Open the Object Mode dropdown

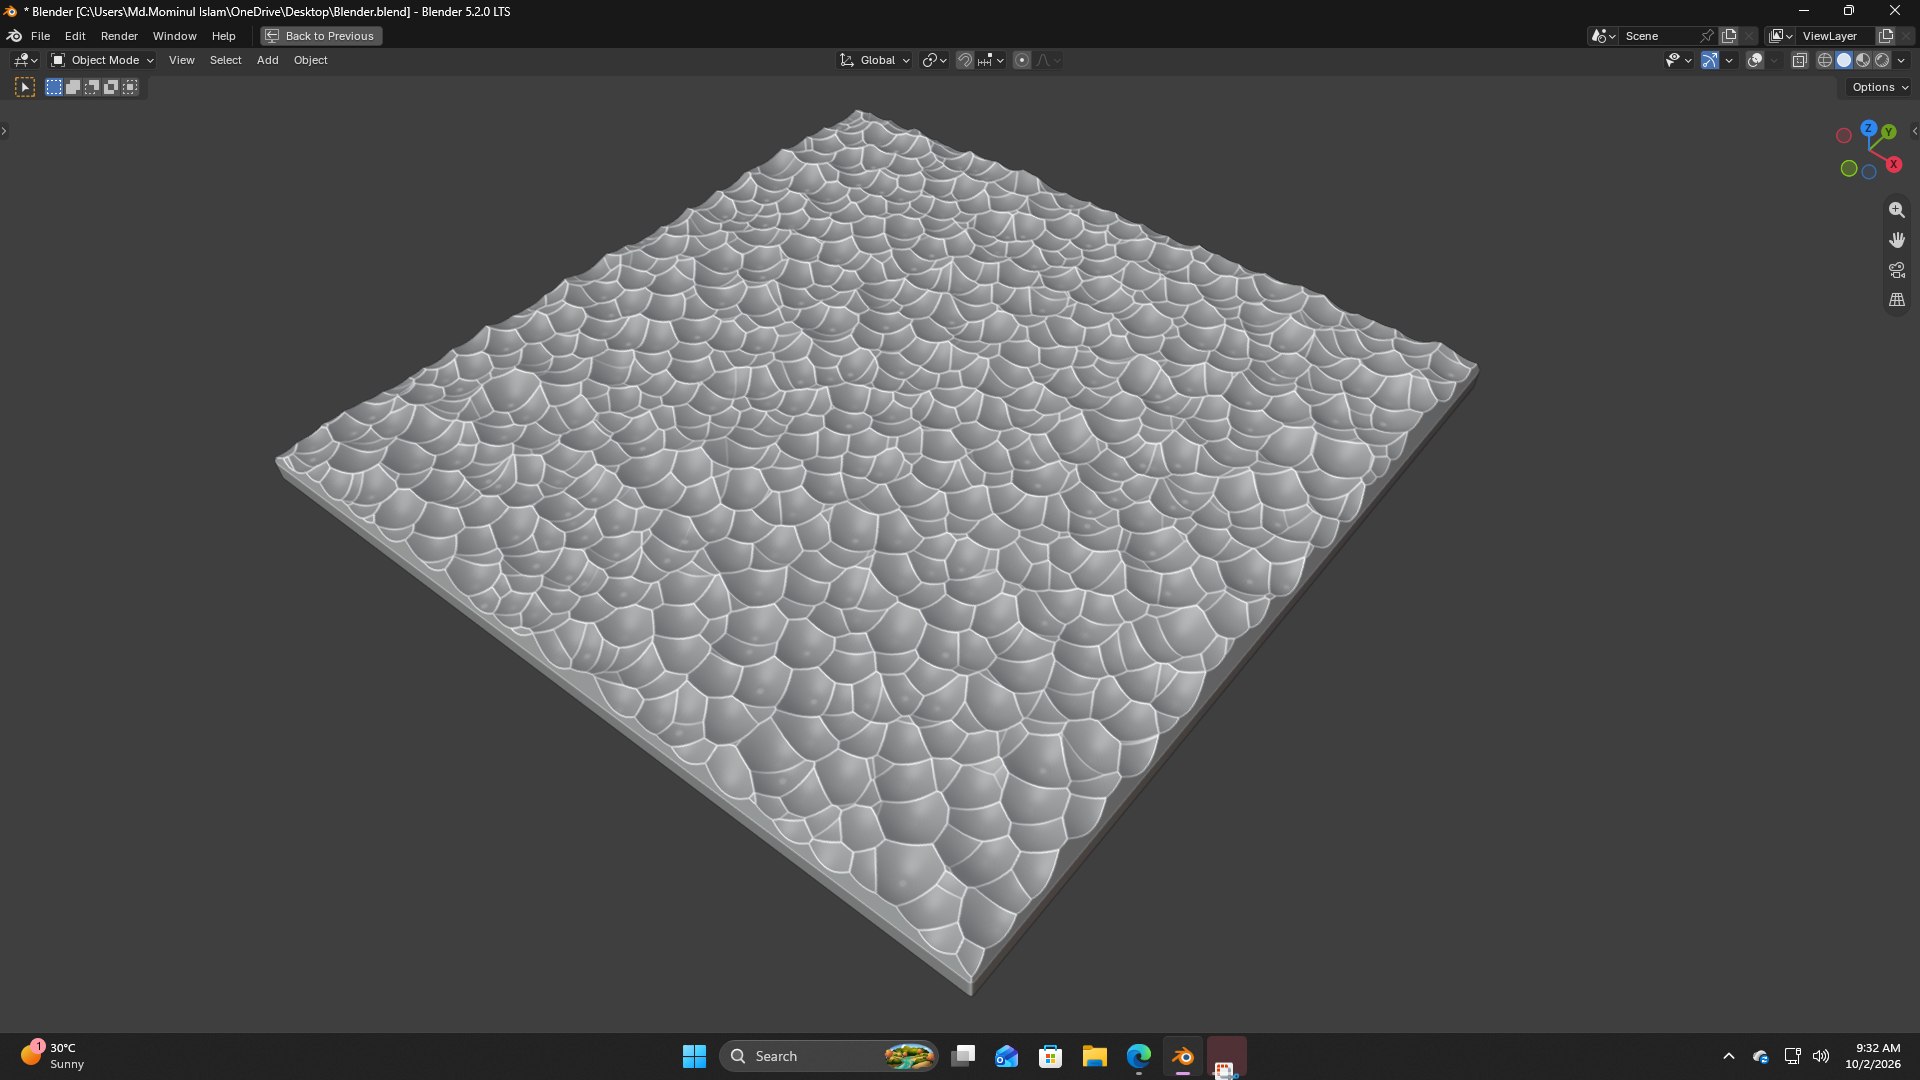click(103, 61)
